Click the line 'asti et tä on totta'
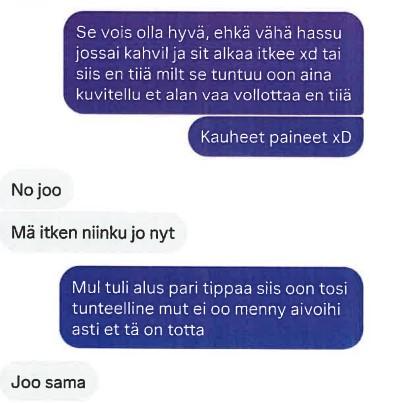 click(138, 330)
